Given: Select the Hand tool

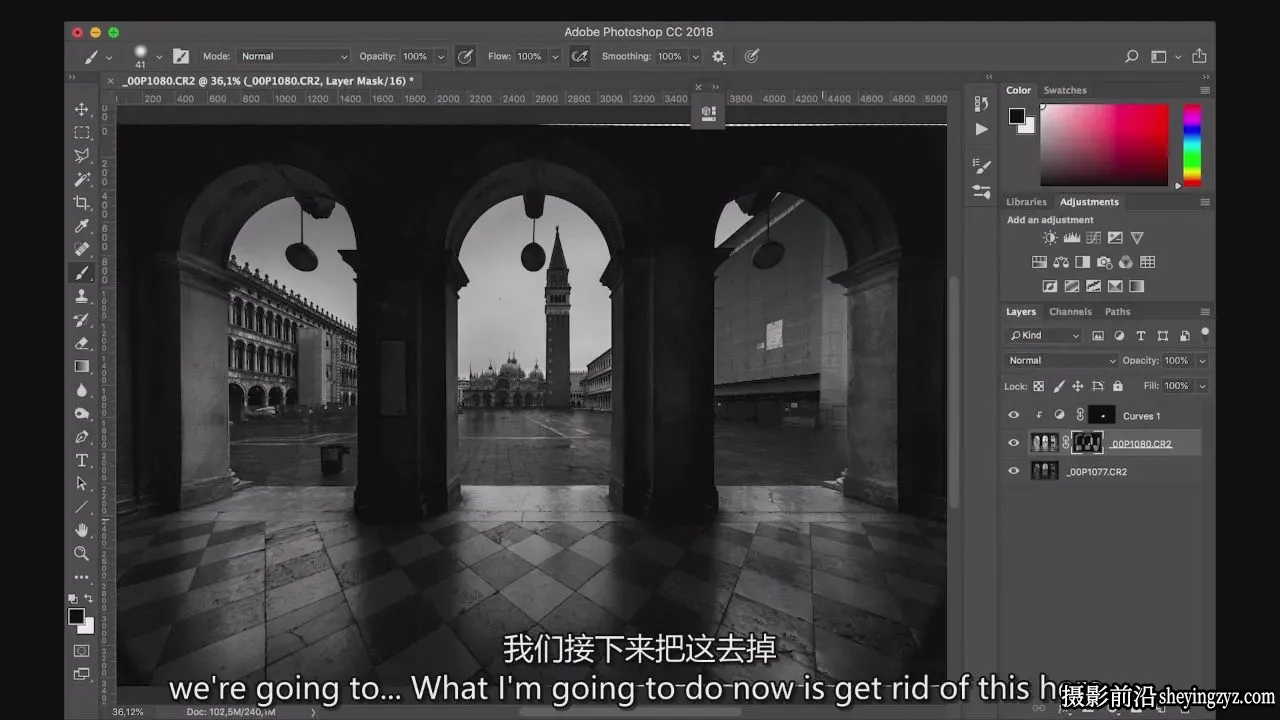Looking at the screenshot, I should (82, 530).
